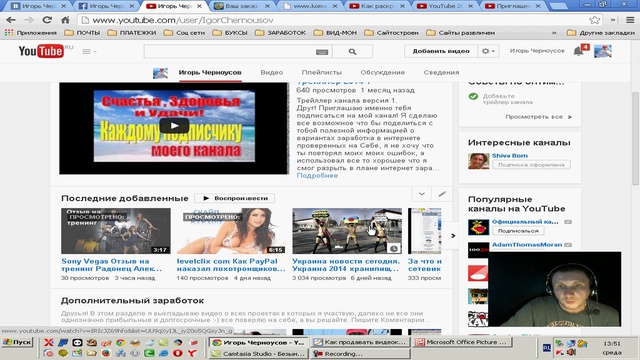Click the browser Back arrow
Viewport: 640px width, 360px height.
[11, 20]
